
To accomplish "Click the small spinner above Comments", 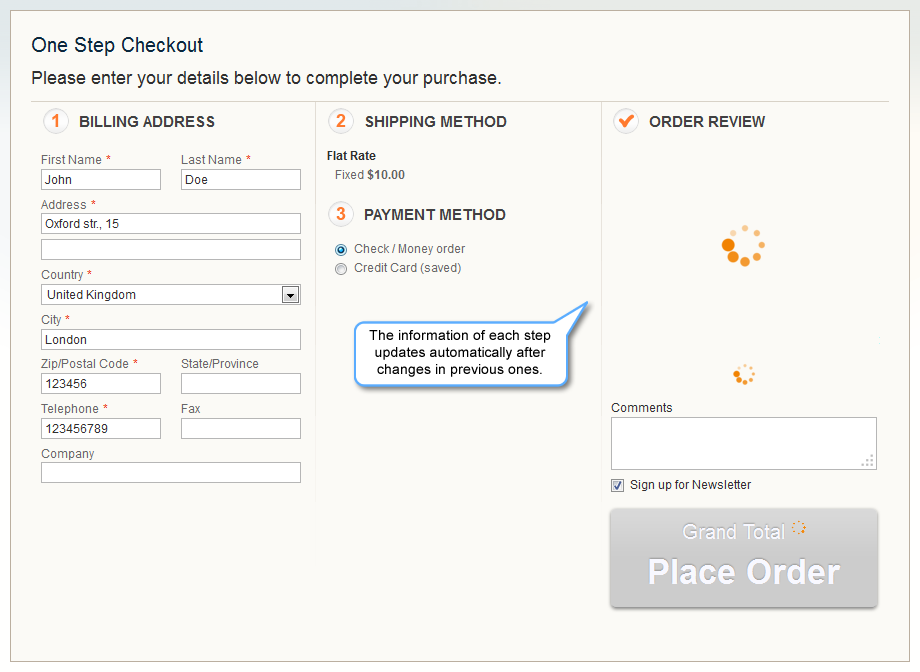I will coord(743,375).
